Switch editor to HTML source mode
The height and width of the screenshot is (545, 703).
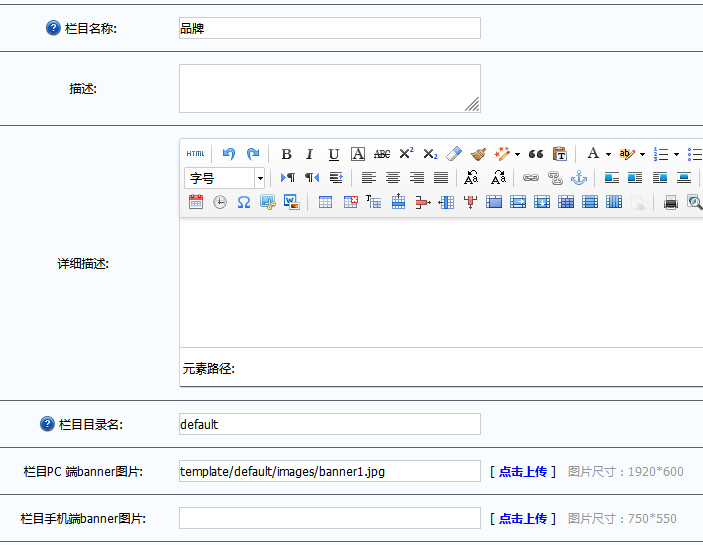(195, 154)
